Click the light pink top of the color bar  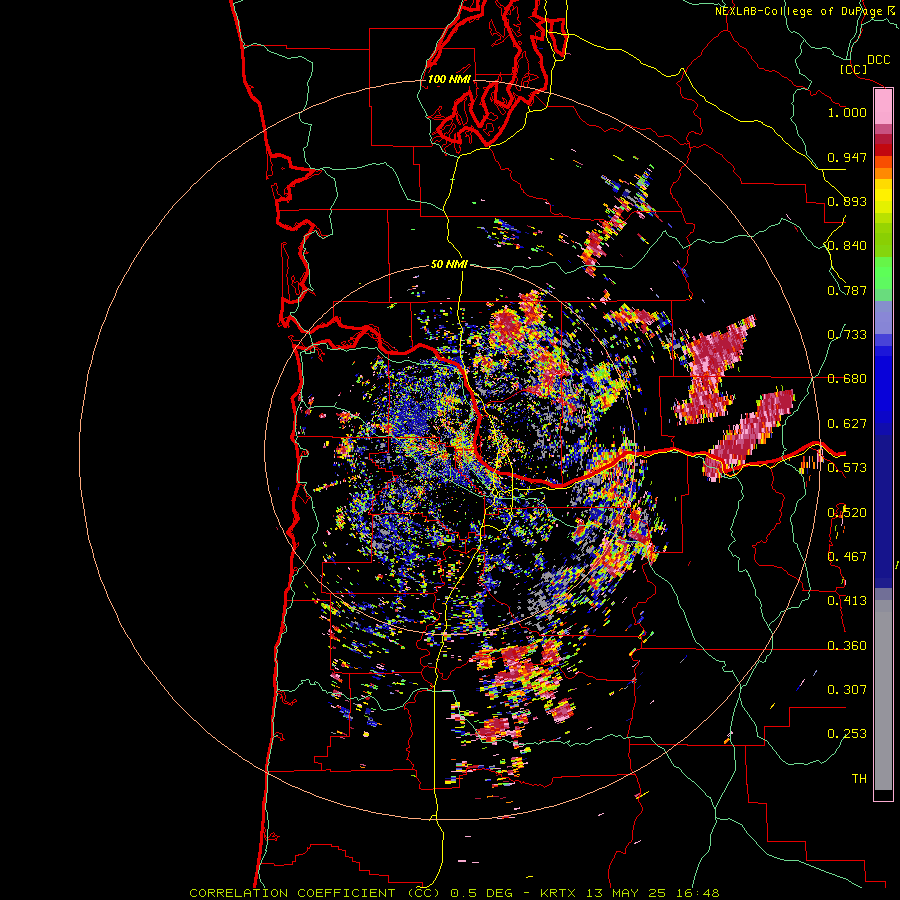point(883,107)
